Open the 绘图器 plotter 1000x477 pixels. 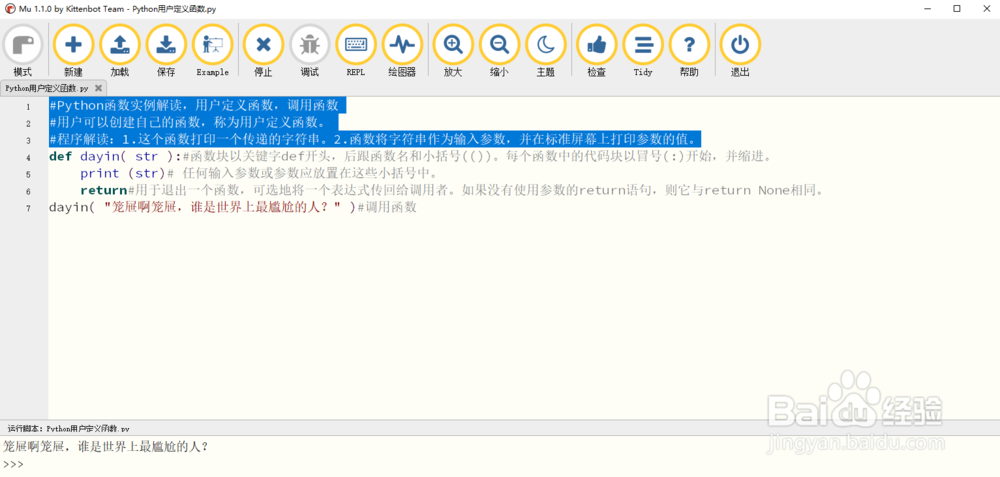[x=402, y=51]
